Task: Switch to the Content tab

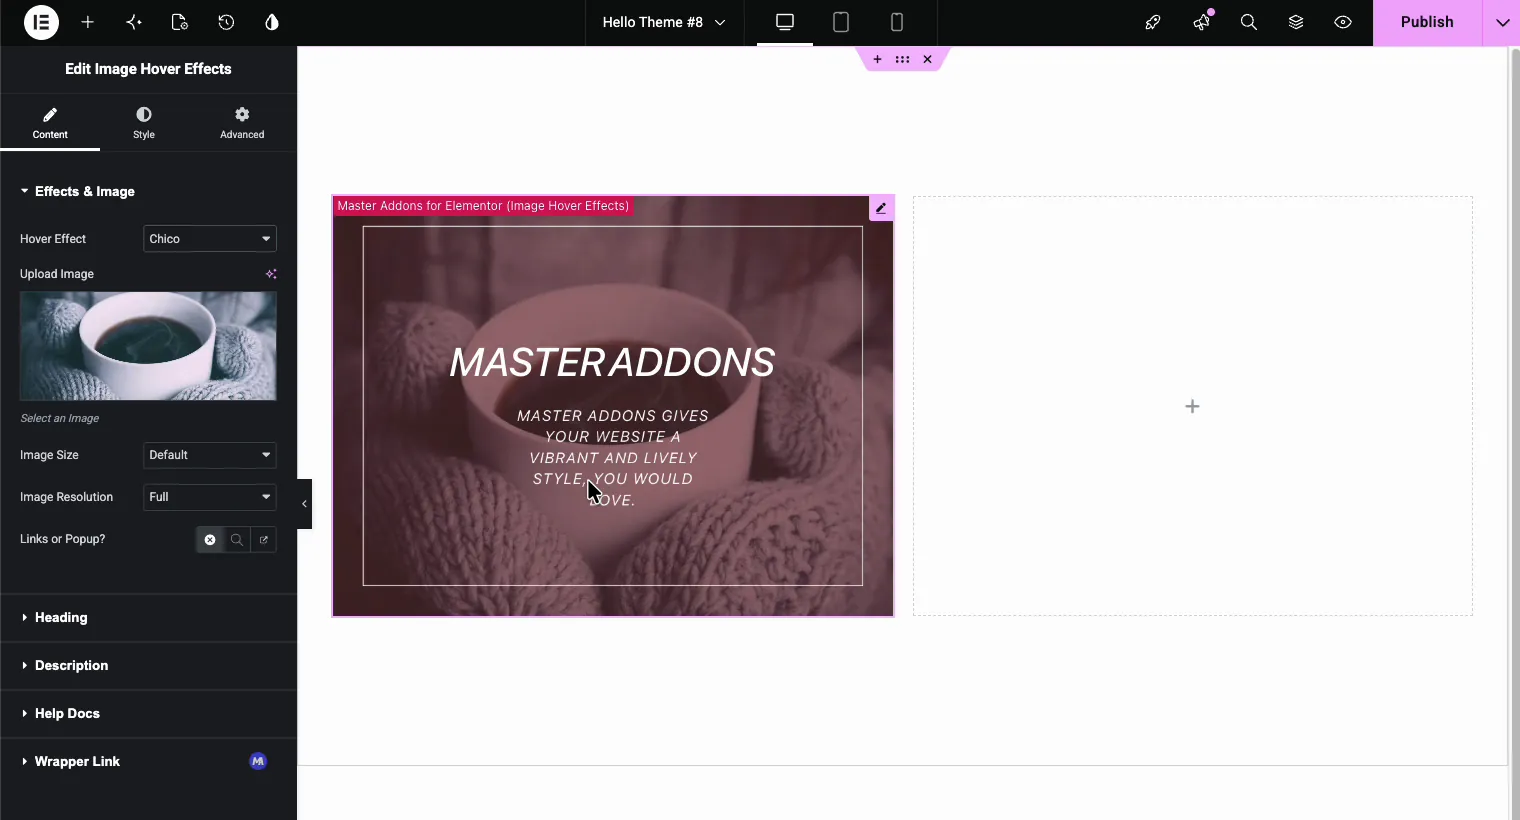Action: 50,123
